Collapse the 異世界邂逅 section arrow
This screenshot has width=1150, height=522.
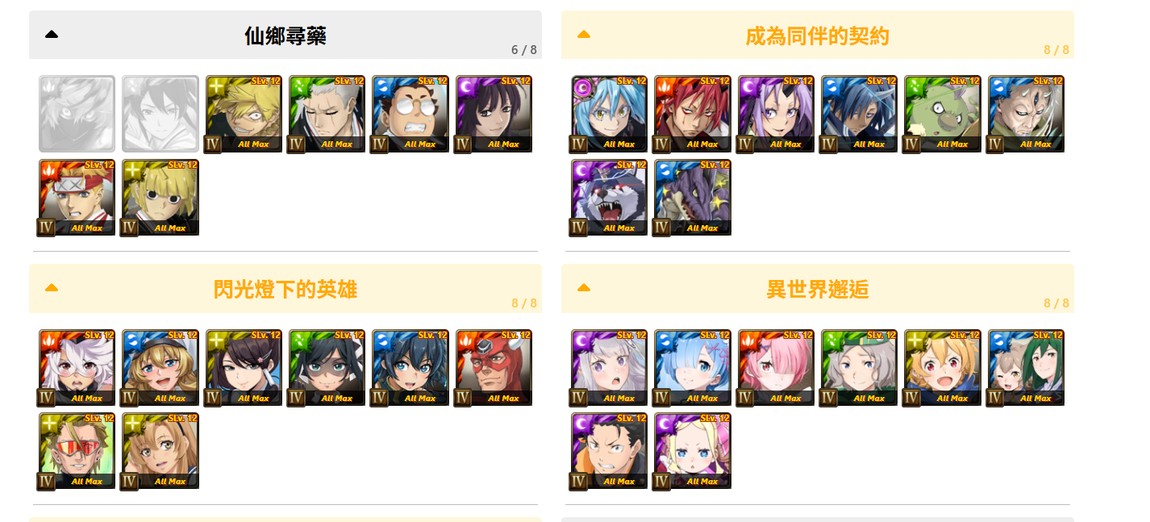(584, 288)
